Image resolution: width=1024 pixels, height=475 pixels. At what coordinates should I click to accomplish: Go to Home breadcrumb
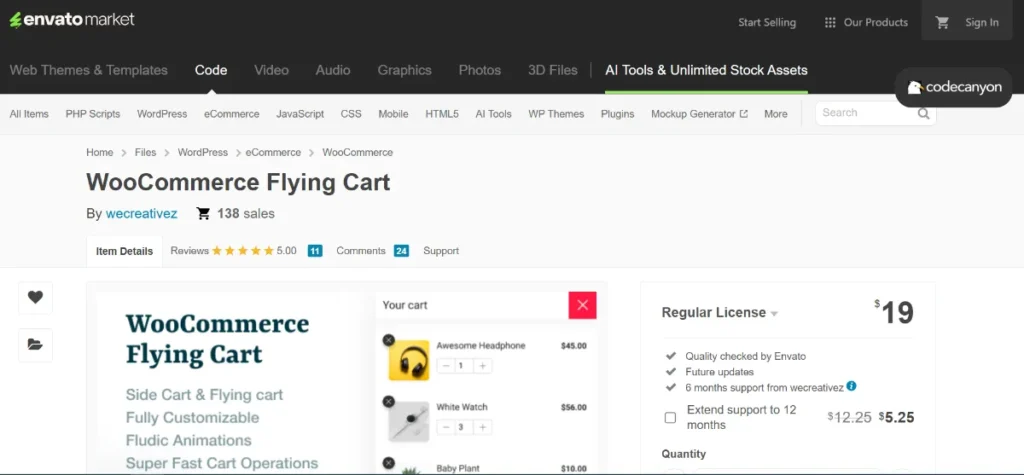point(99,152)
